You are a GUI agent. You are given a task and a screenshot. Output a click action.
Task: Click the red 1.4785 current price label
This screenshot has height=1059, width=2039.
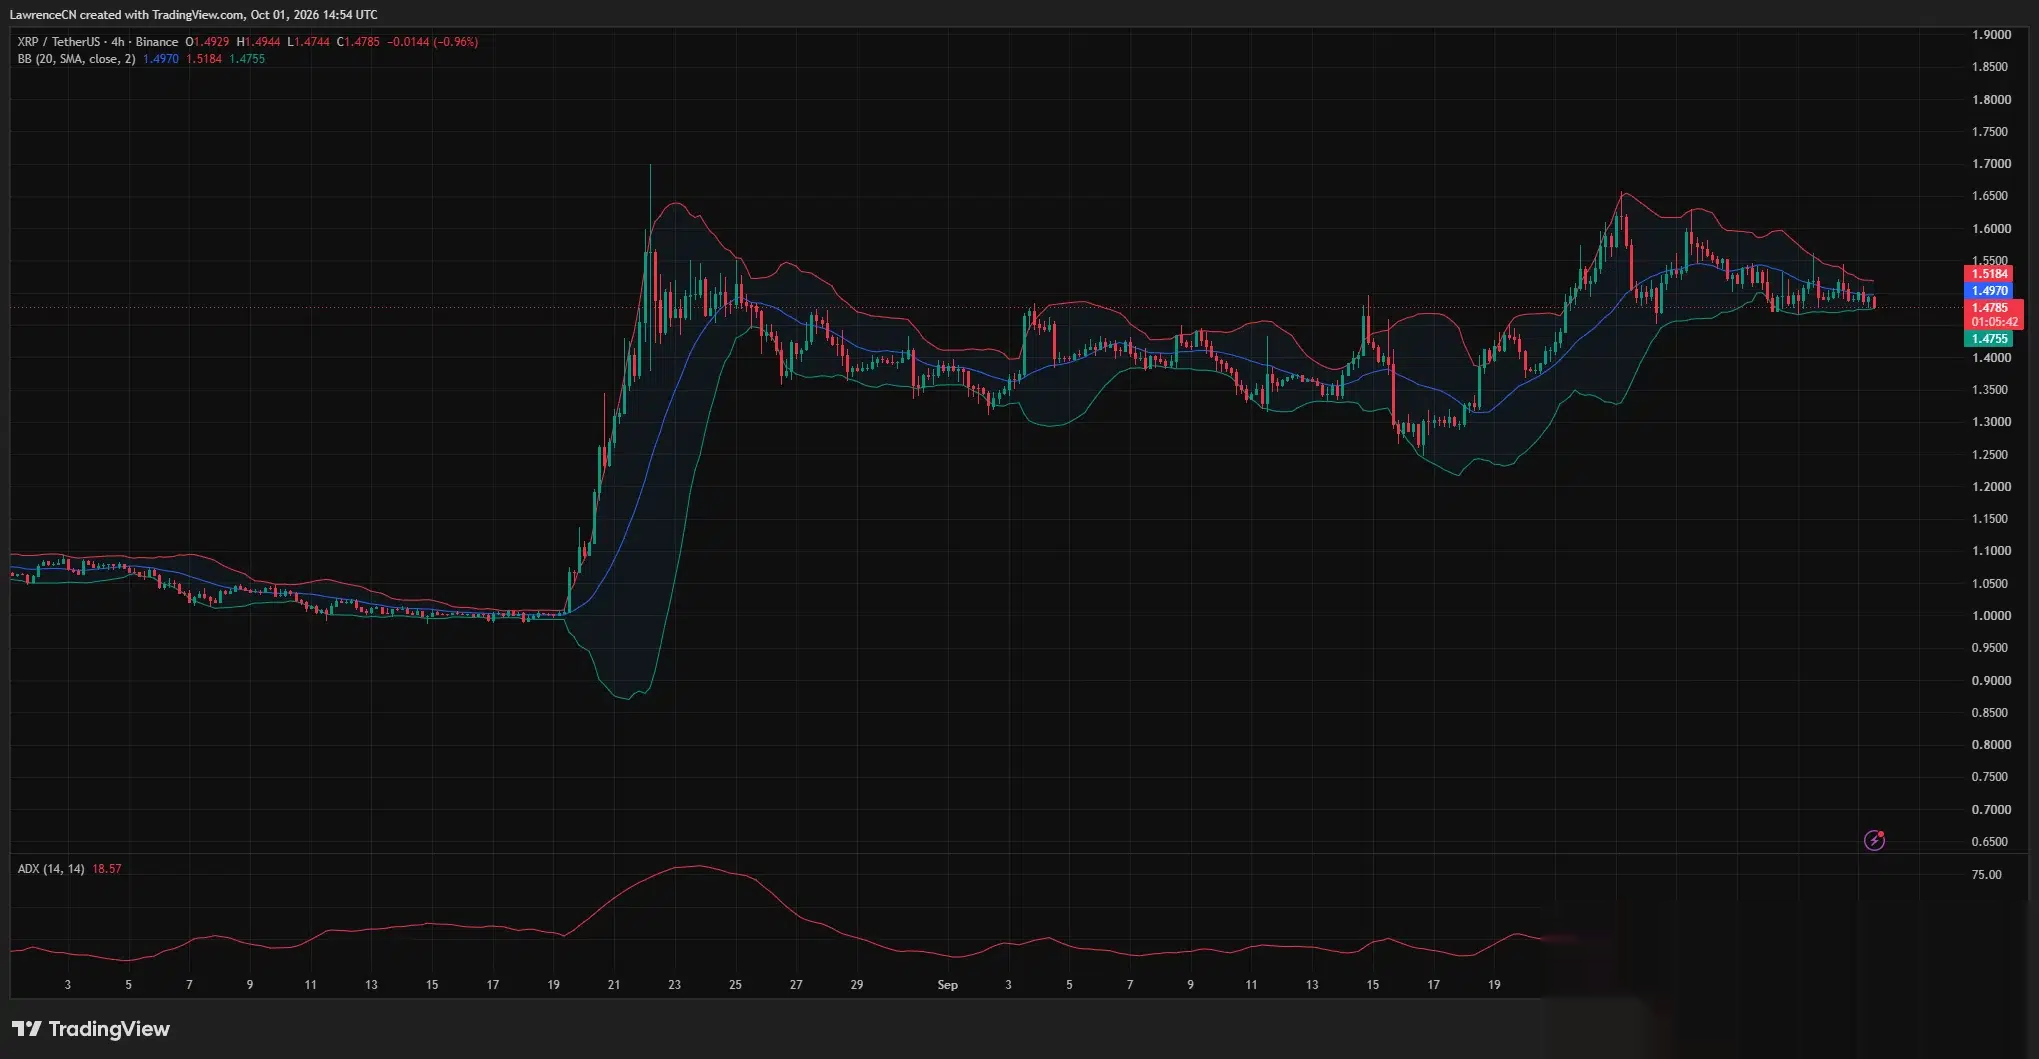pos(1992,308)
